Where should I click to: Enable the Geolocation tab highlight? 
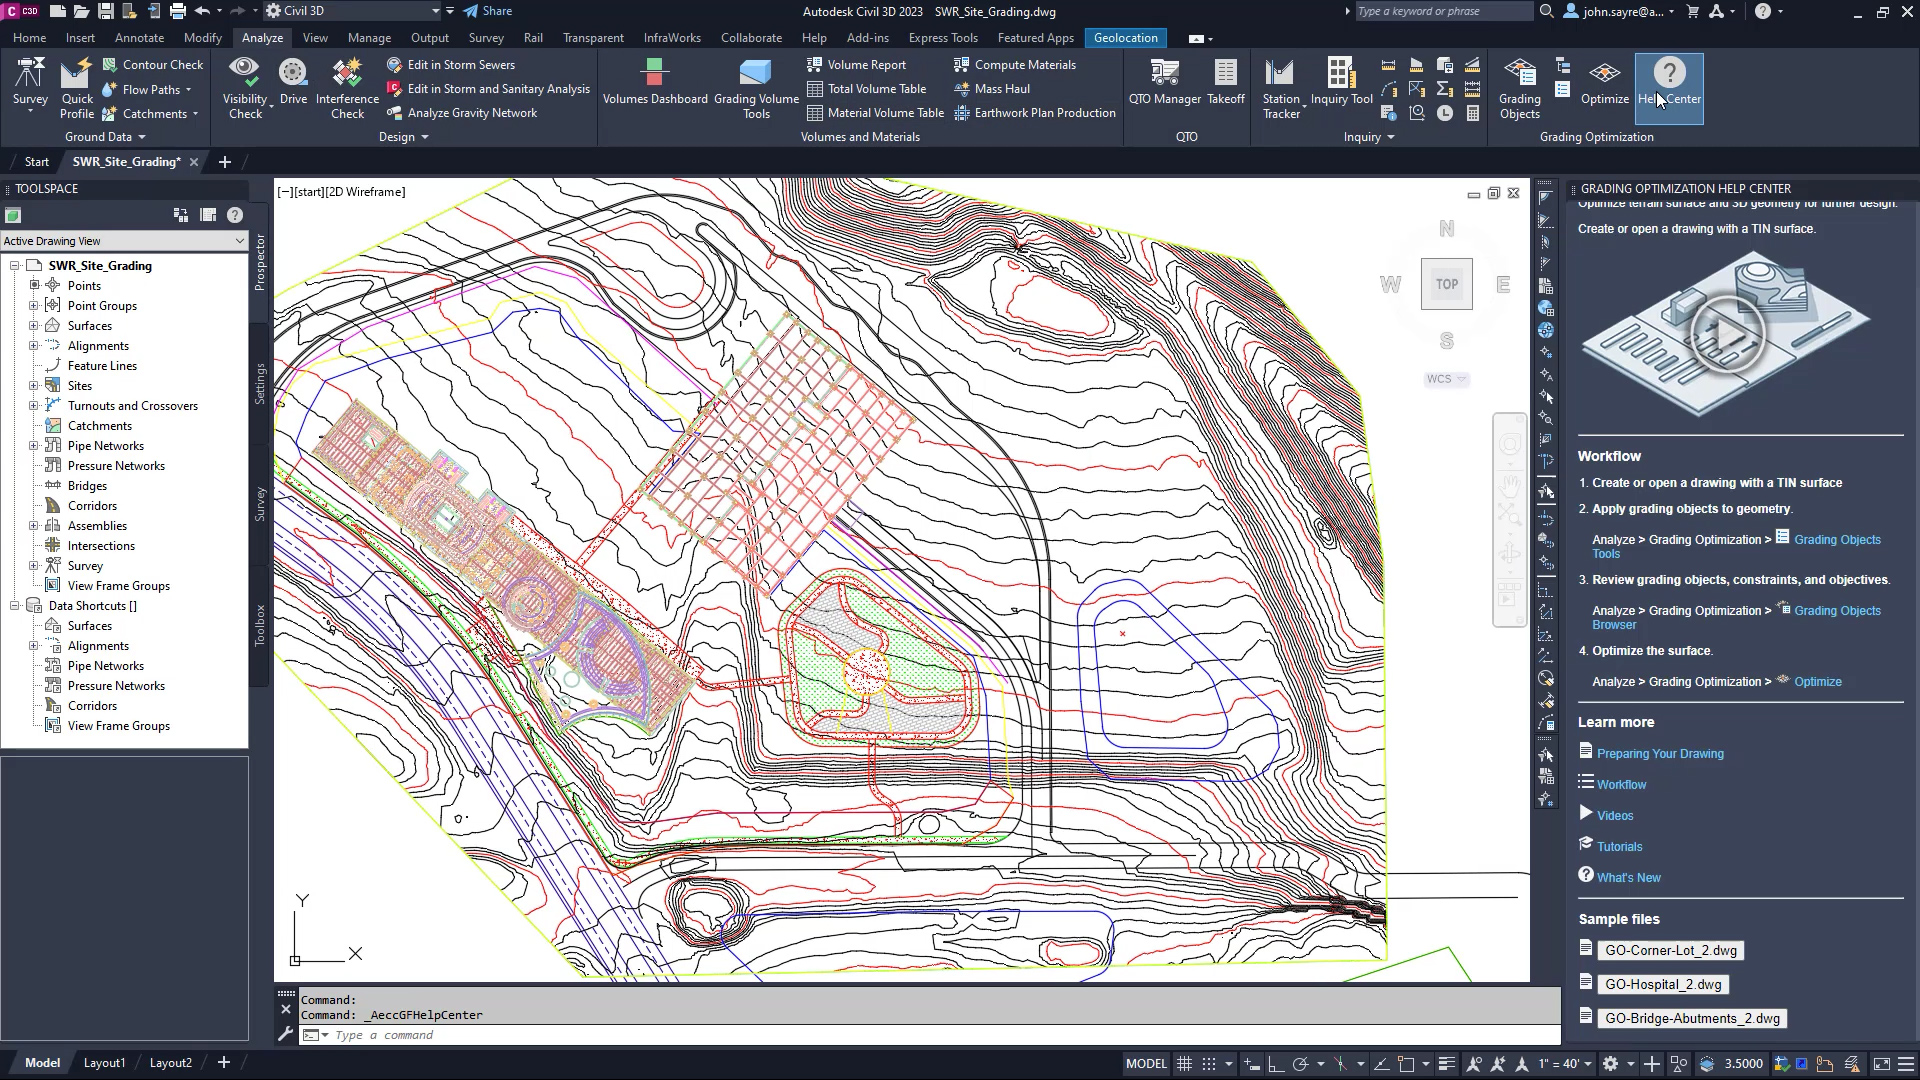click(1126, 37)
